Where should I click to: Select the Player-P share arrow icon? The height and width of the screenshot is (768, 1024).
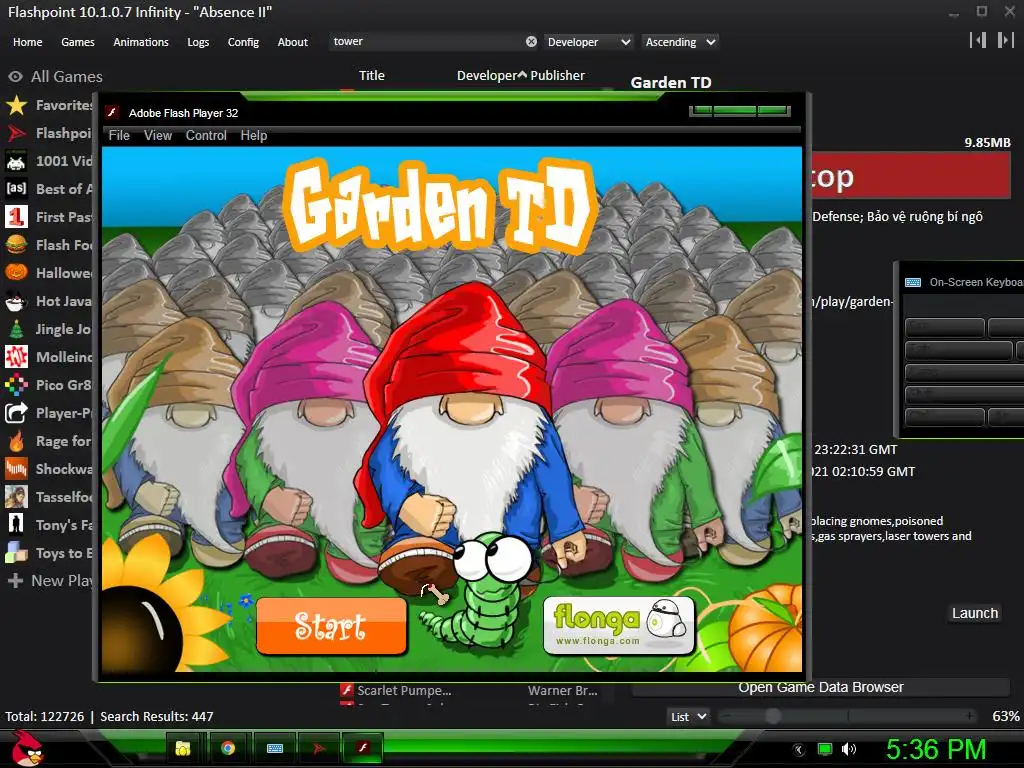pos(16,413)
